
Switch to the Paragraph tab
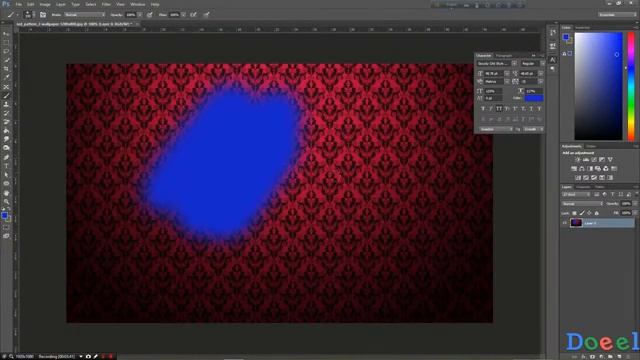(x=504, y=56)
